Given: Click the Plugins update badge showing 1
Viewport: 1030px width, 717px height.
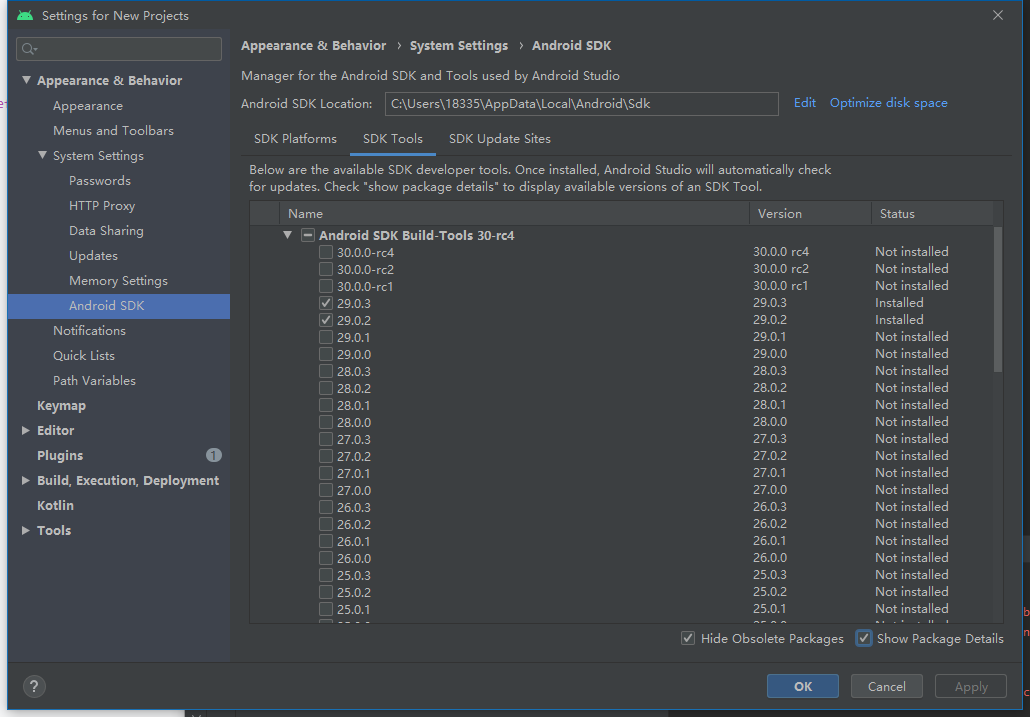Looking at the screenshot, I should point(213,455).
